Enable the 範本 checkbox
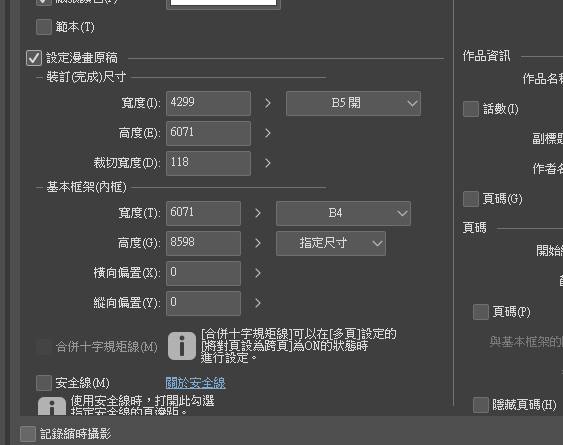The height and width of the screenshot is (445, 563). 44,27
